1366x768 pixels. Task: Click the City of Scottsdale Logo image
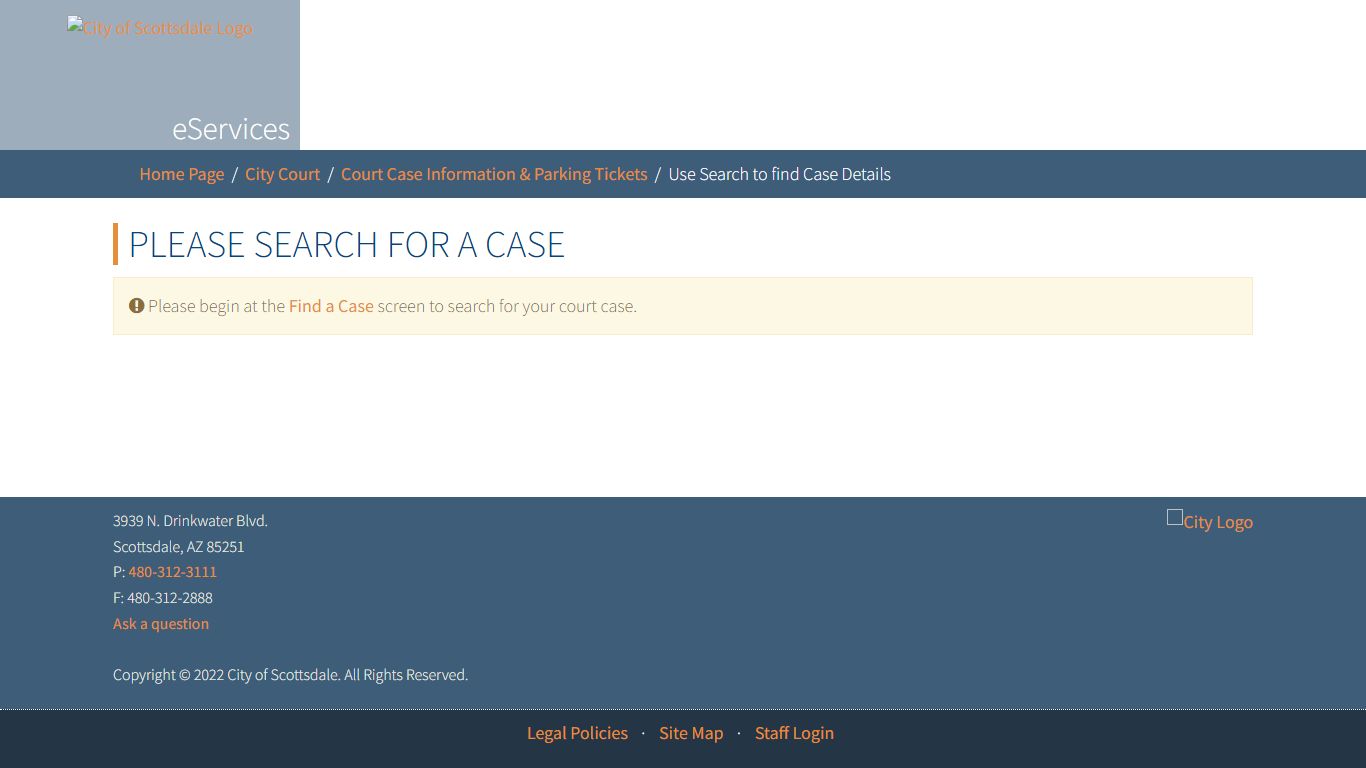click(160, 27)
